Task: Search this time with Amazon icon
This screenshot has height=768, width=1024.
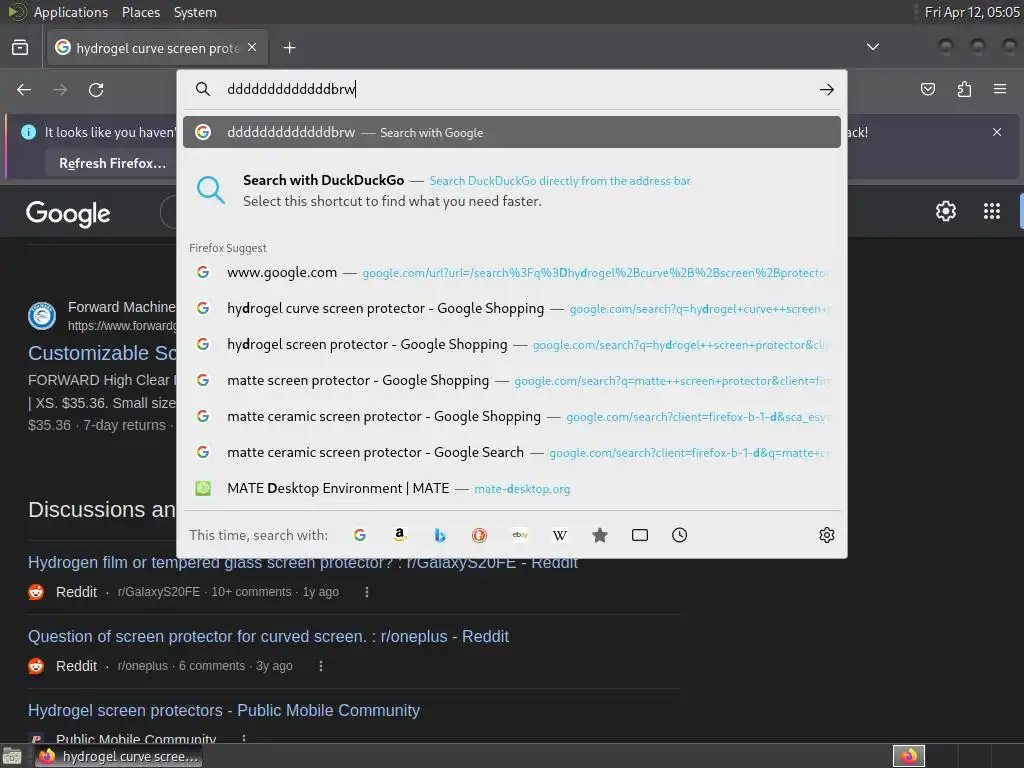Action: tap(400, 536)
